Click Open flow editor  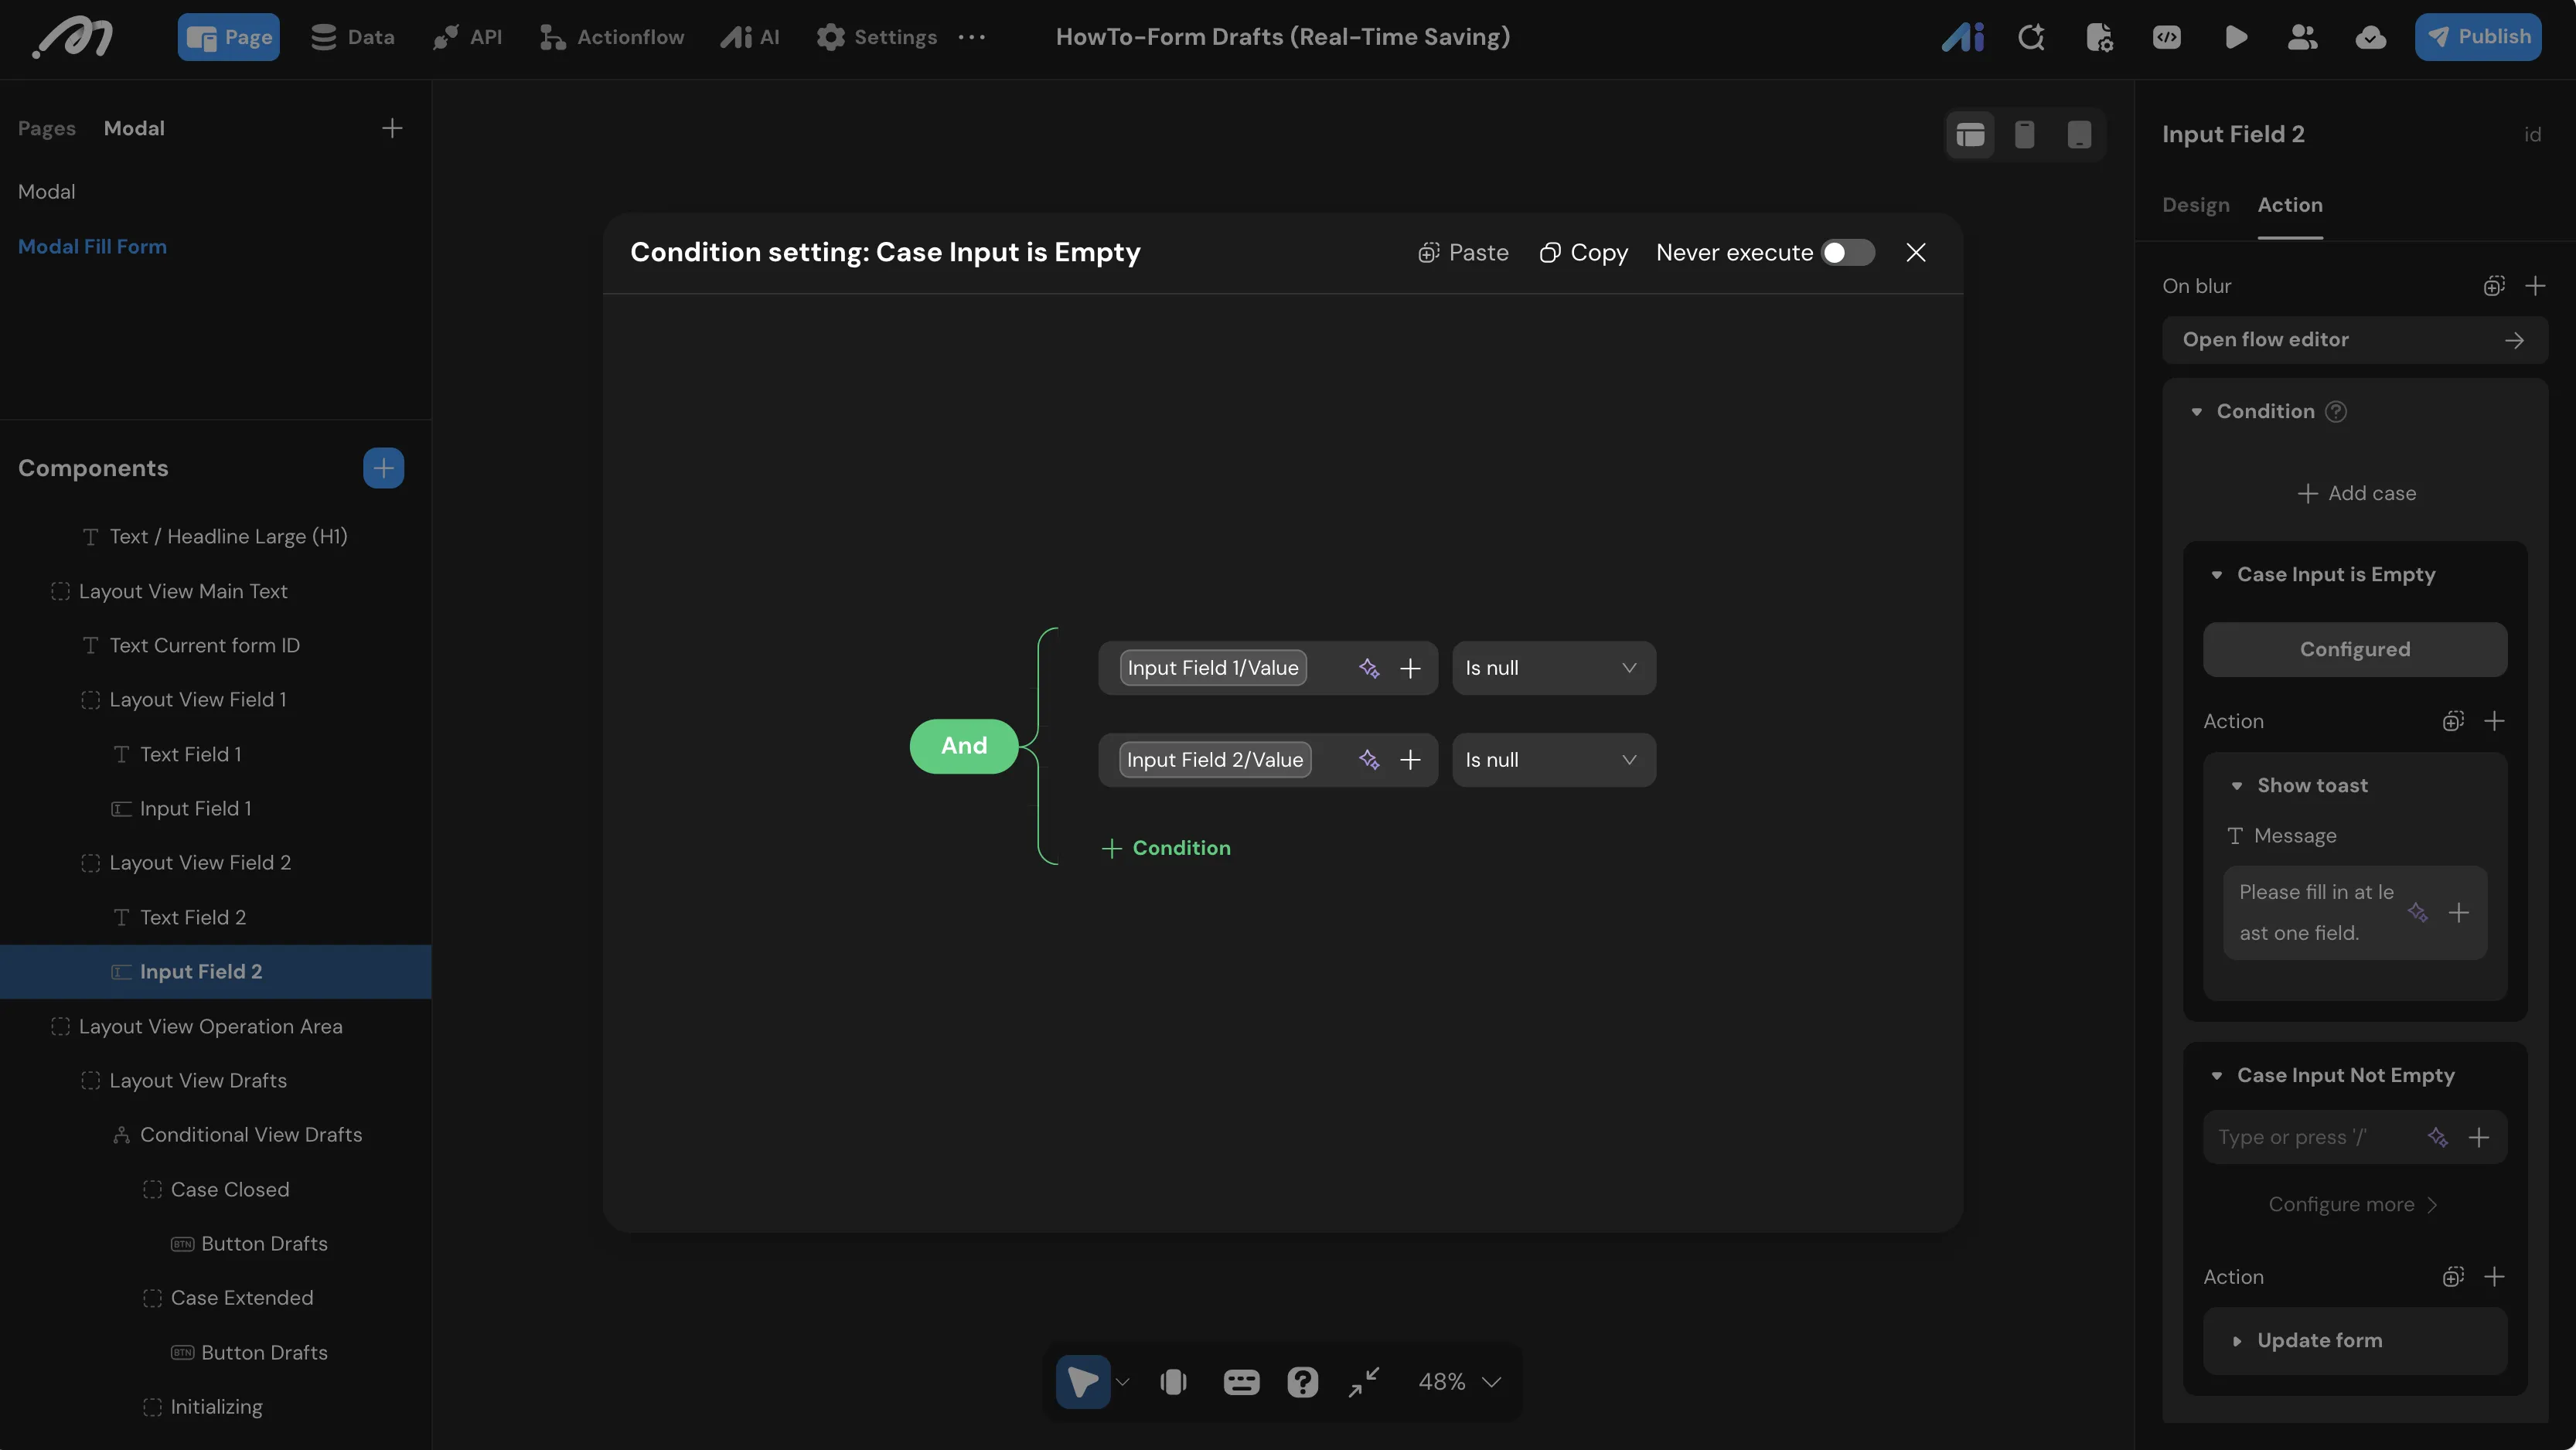(2354, 340)
